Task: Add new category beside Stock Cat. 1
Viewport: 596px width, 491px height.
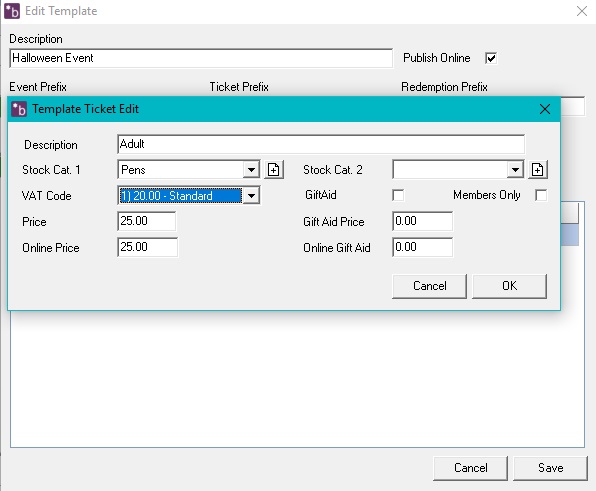Action: (x=274, y=170)
